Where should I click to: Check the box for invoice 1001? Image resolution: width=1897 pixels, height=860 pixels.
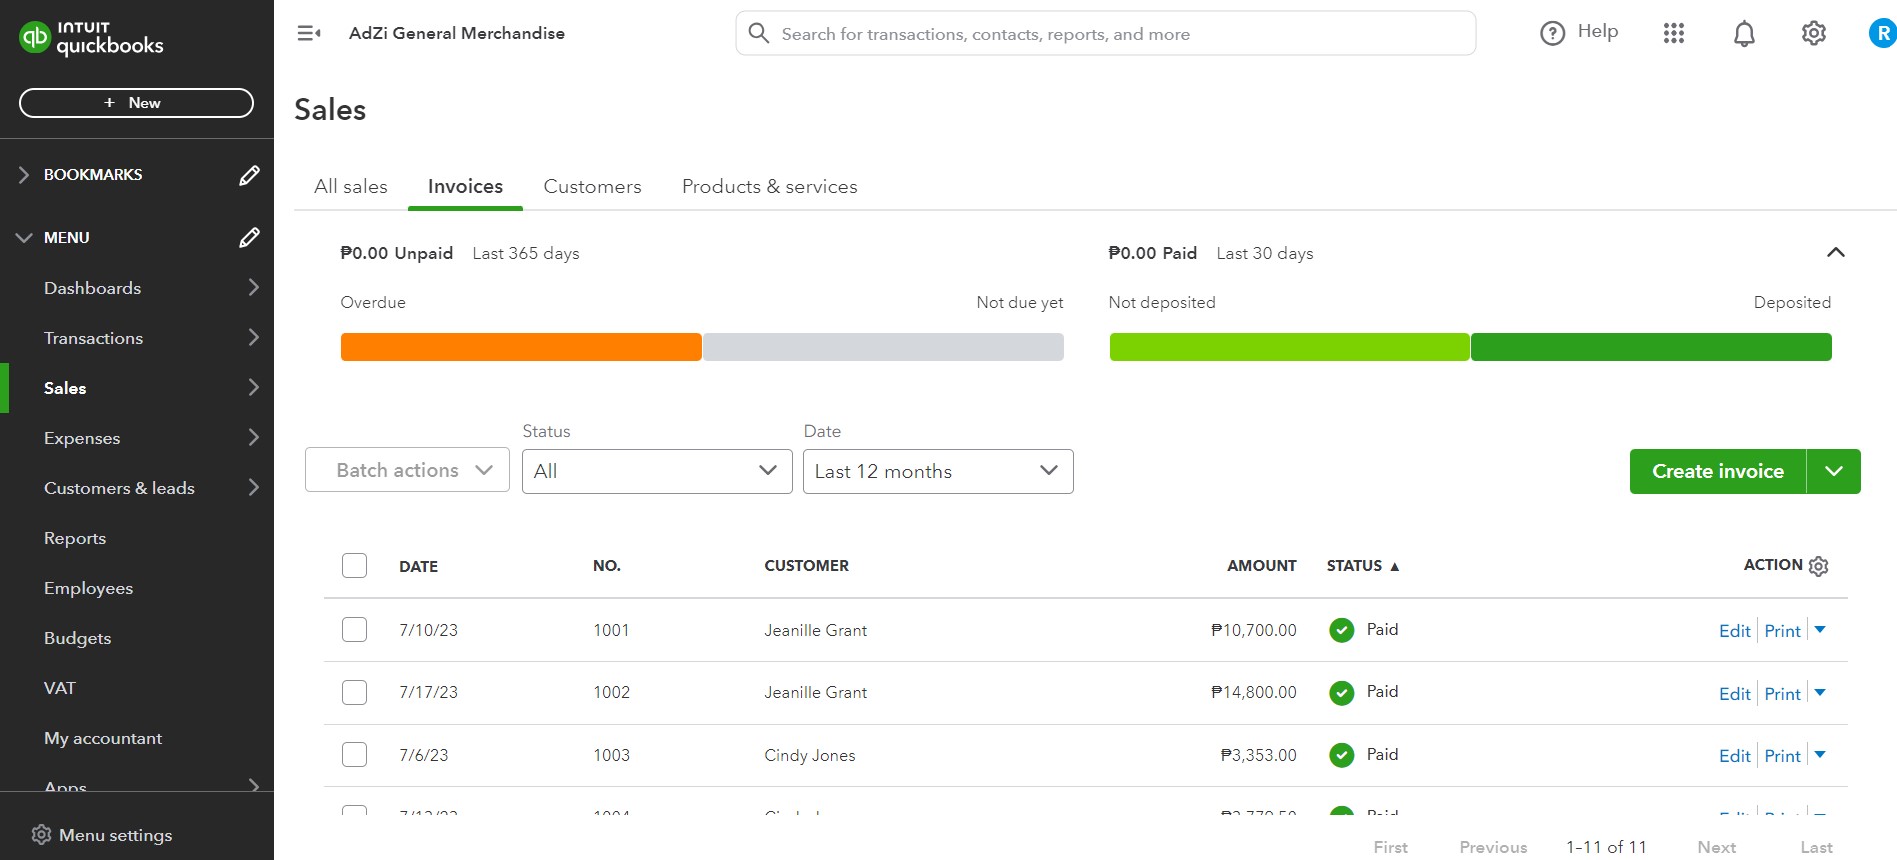pyautogui.click(x=354, y=629)
